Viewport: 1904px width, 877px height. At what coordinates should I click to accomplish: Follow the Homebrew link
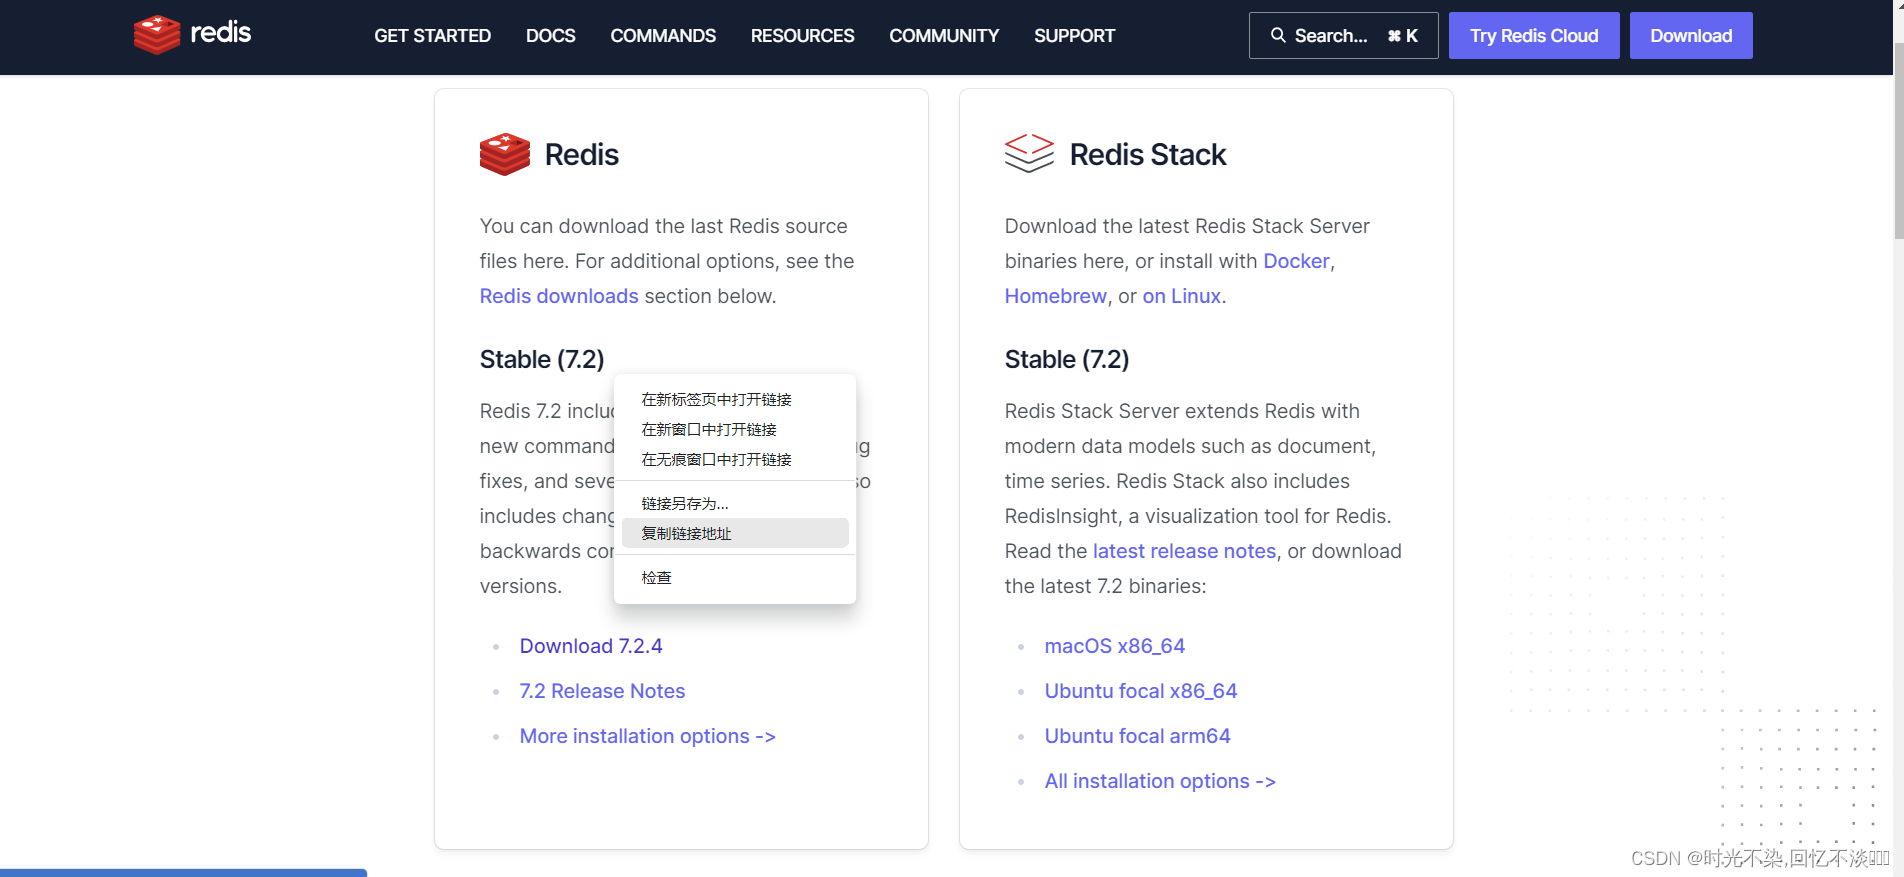[x=1055, y=296]
